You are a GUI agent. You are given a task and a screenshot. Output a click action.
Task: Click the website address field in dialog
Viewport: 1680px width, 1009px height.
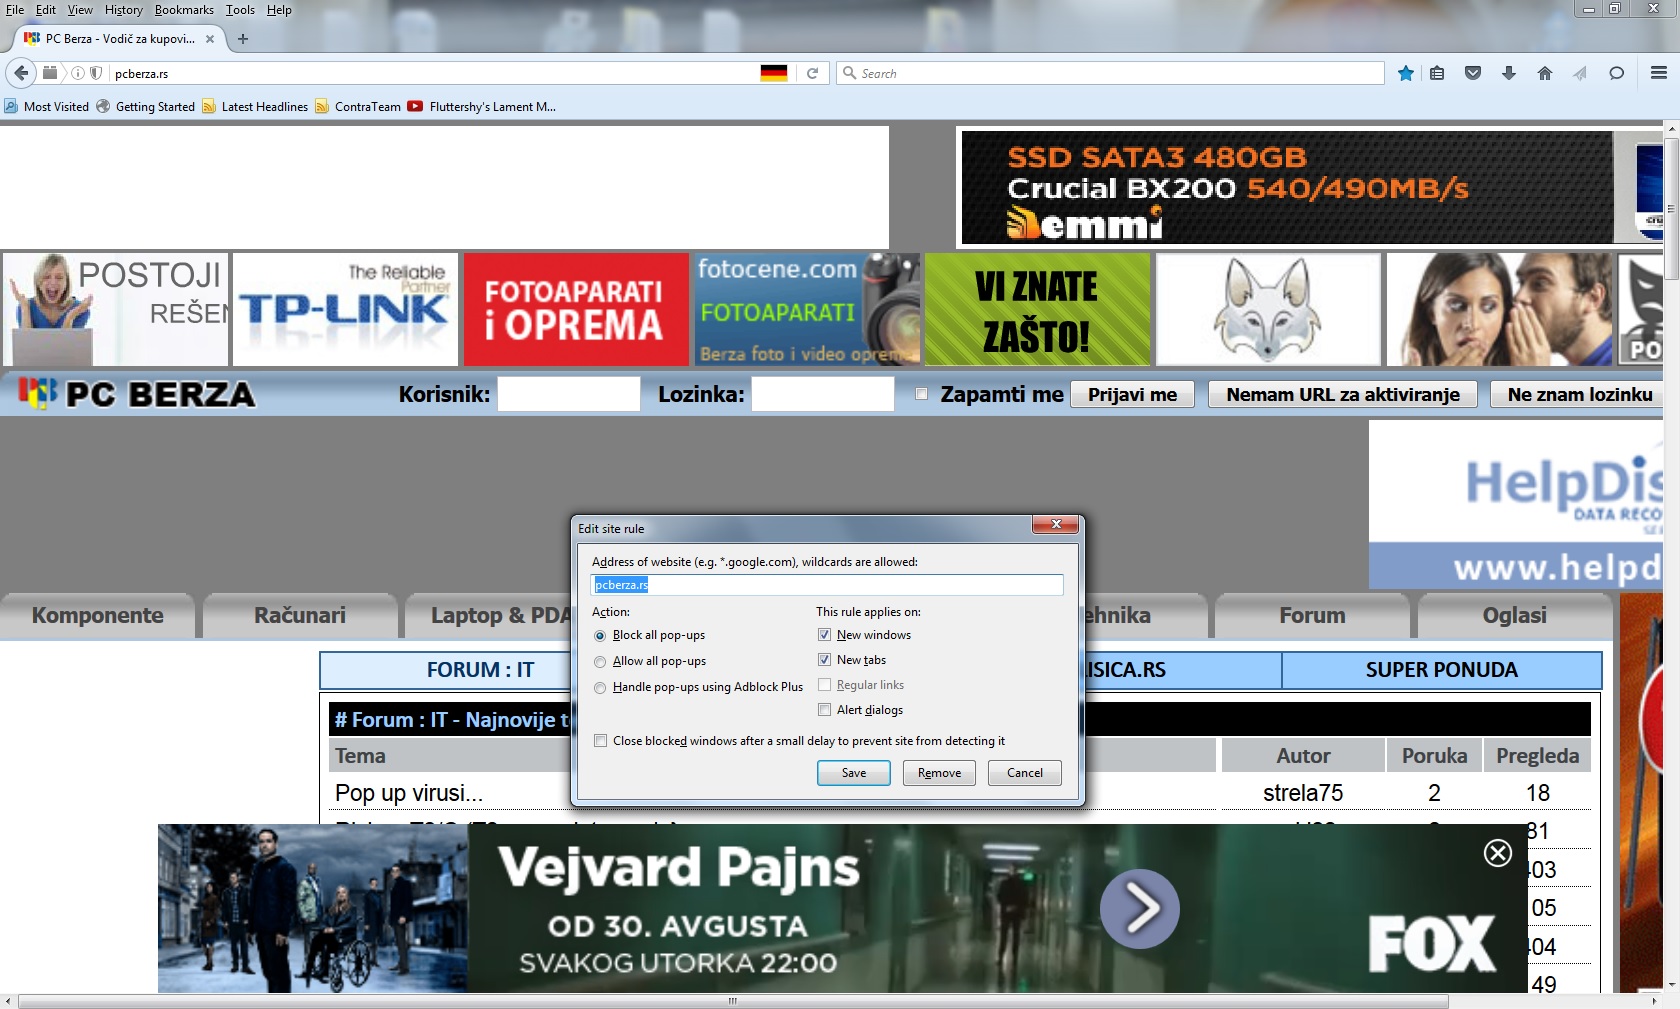pyautogui.click(x=827, y=585)
